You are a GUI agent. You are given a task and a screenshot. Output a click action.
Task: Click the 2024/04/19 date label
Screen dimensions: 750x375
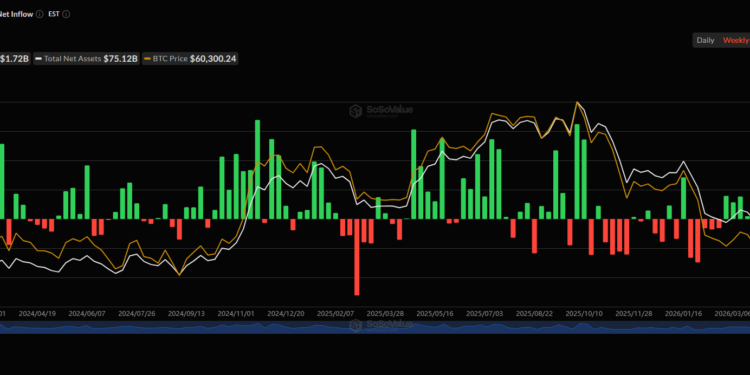[37, 314]
